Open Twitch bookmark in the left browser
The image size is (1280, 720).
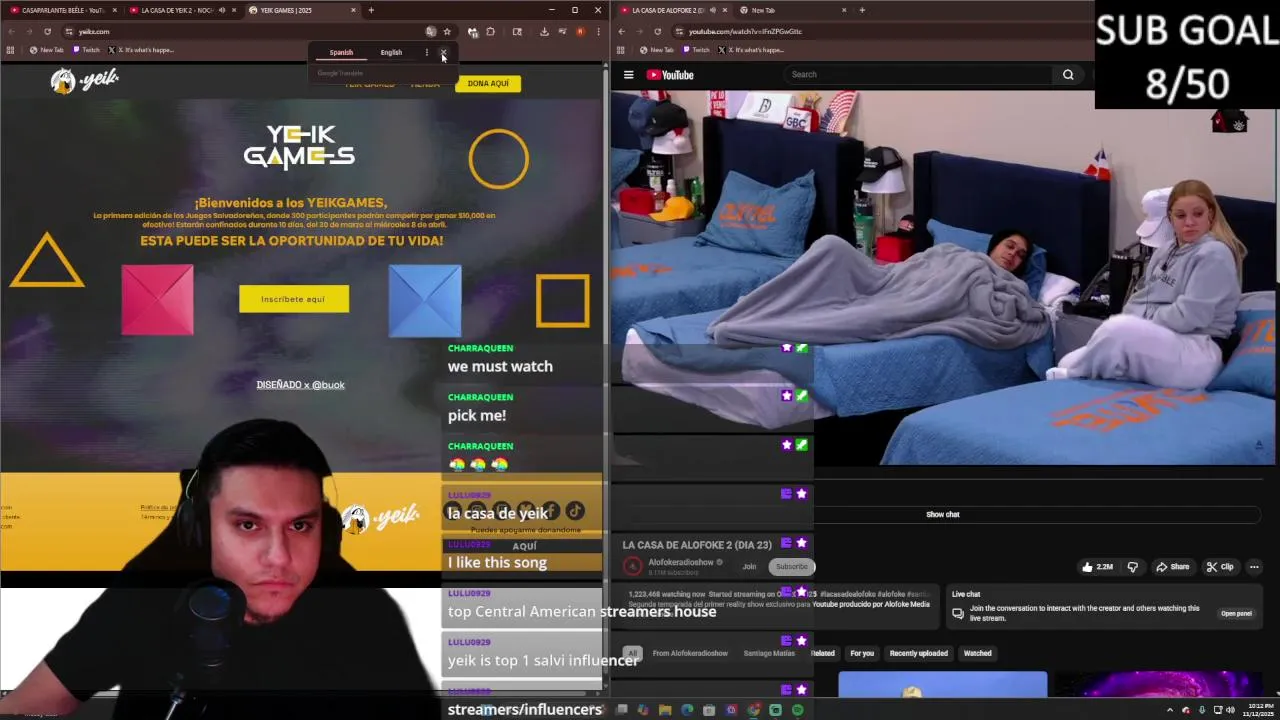click(x=85, y=50)
